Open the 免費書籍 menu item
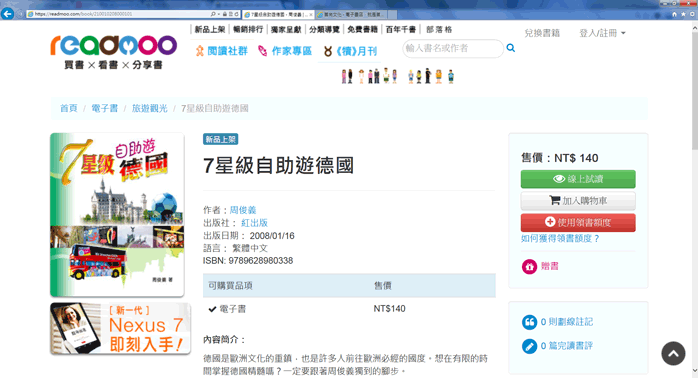The width and height of the screenshot is (698, 378). click(362, 29)
